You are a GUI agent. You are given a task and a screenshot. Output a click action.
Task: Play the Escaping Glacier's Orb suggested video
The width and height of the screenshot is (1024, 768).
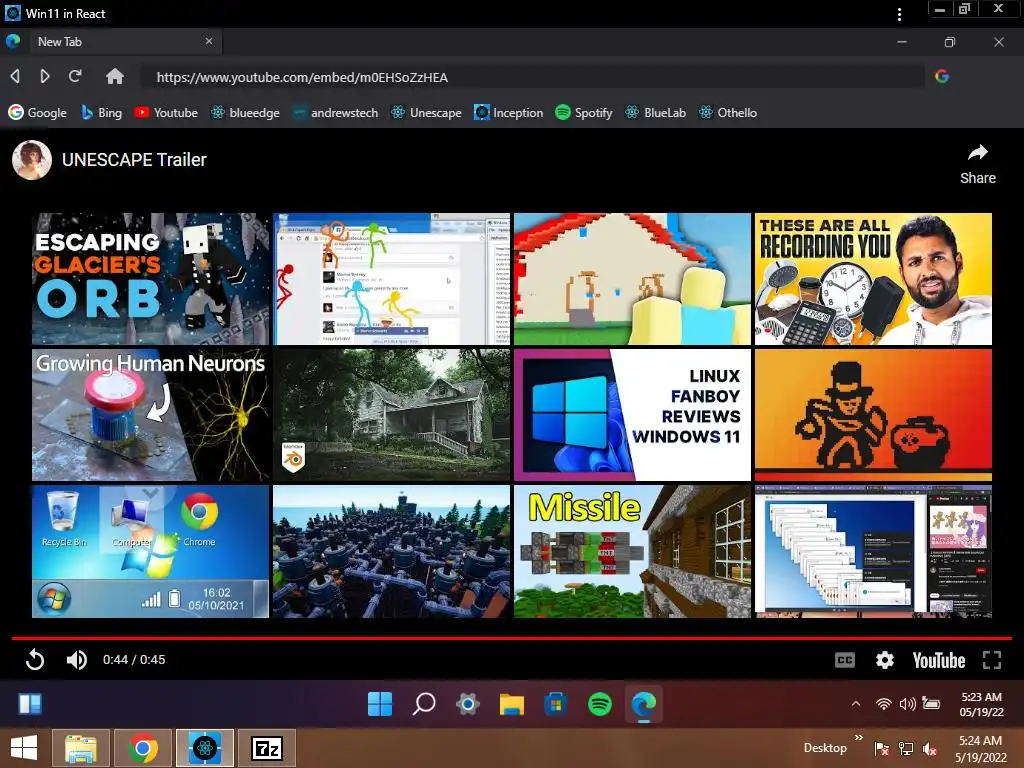(150, 279)
